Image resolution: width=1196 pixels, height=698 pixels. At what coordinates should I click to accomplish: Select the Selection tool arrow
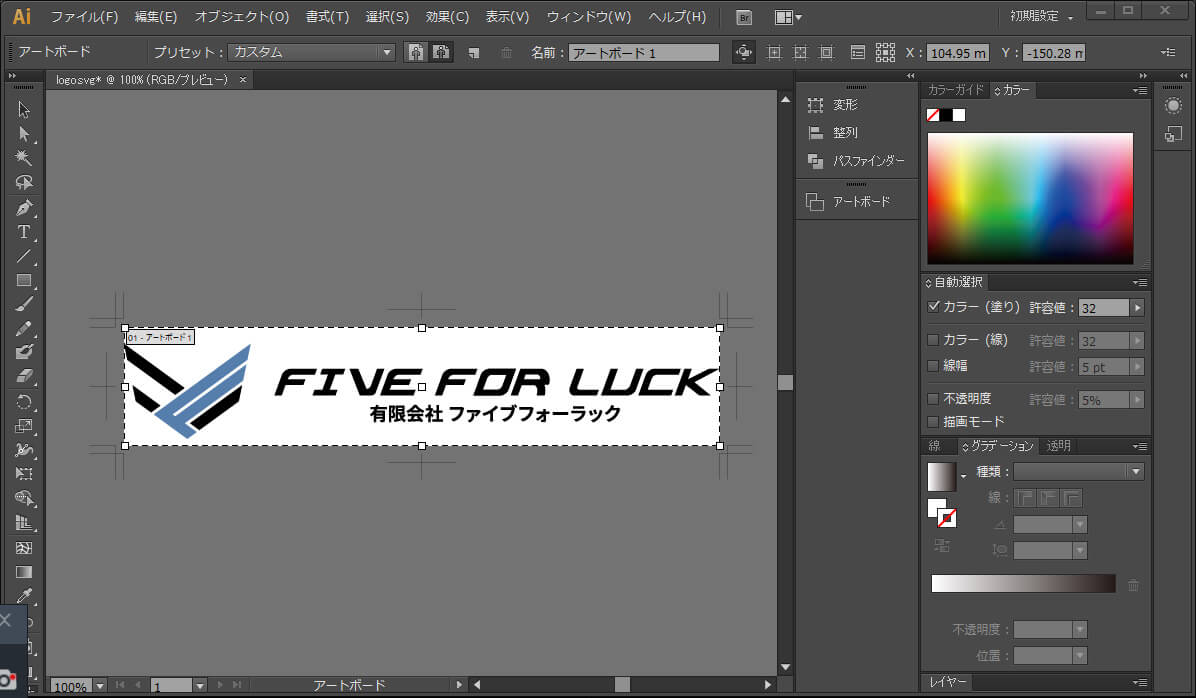coord(24,109)
